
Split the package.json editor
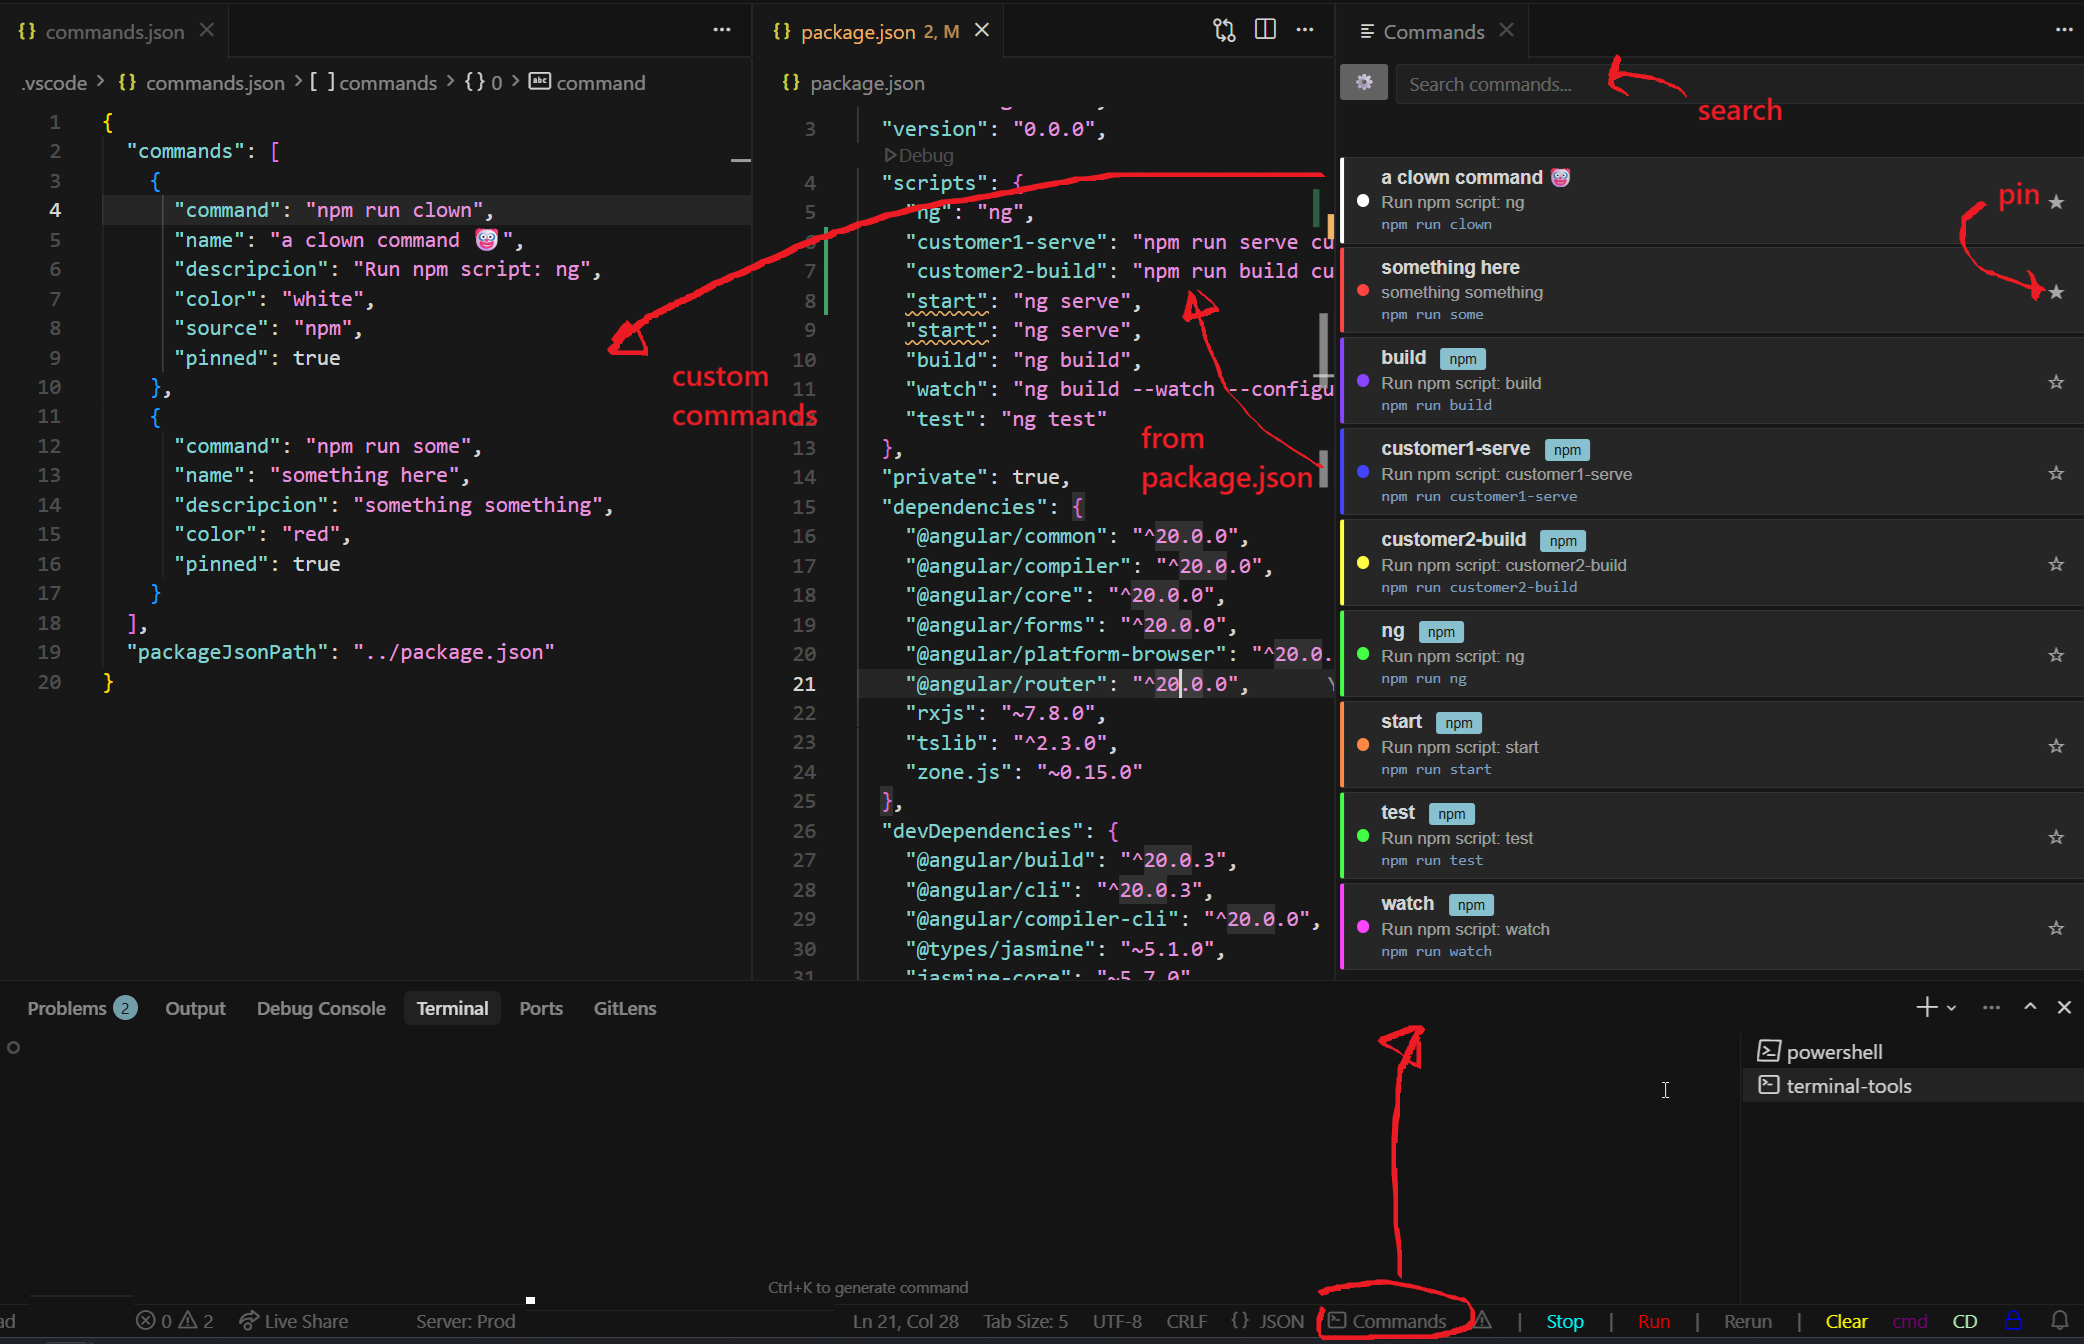tap(1264, 30)
